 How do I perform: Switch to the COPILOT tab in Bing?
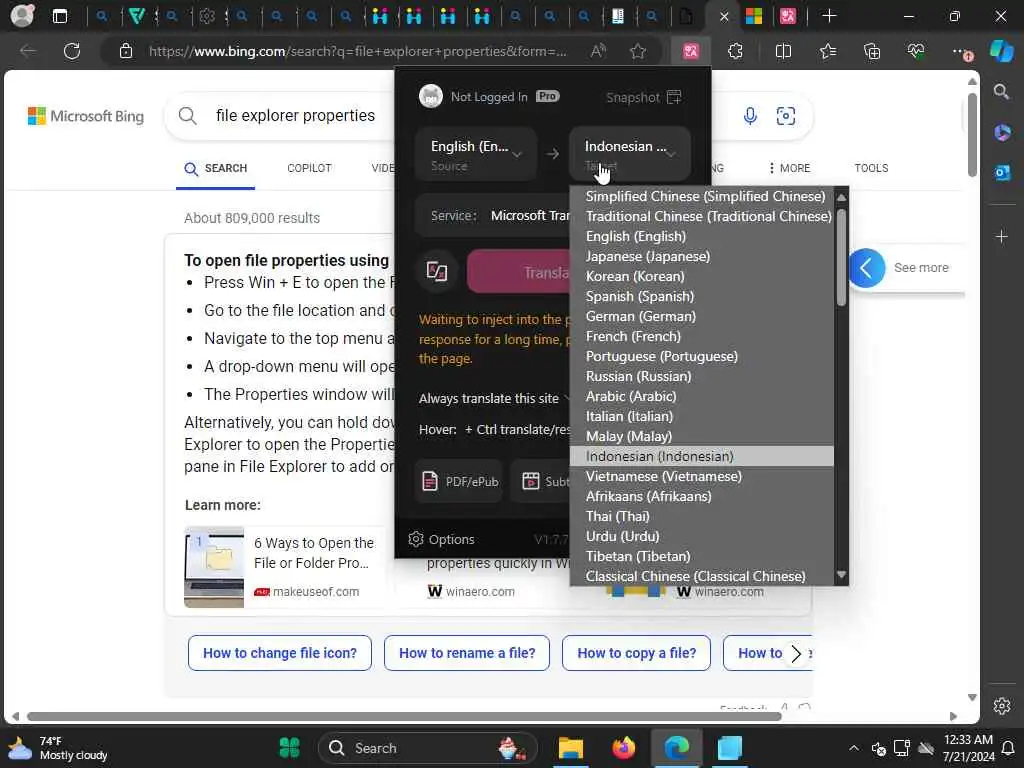(x=309, y=168)
